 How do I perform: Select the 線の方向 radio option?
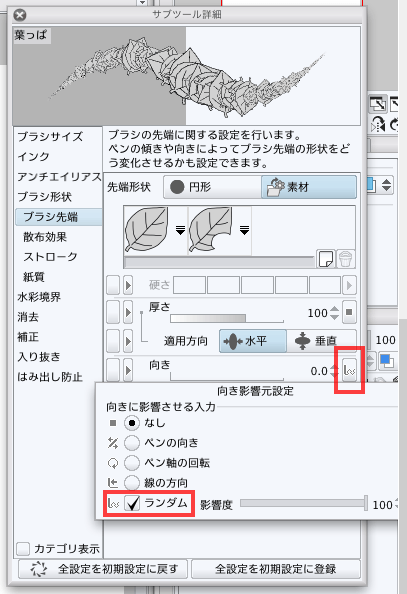coord(132,483)
